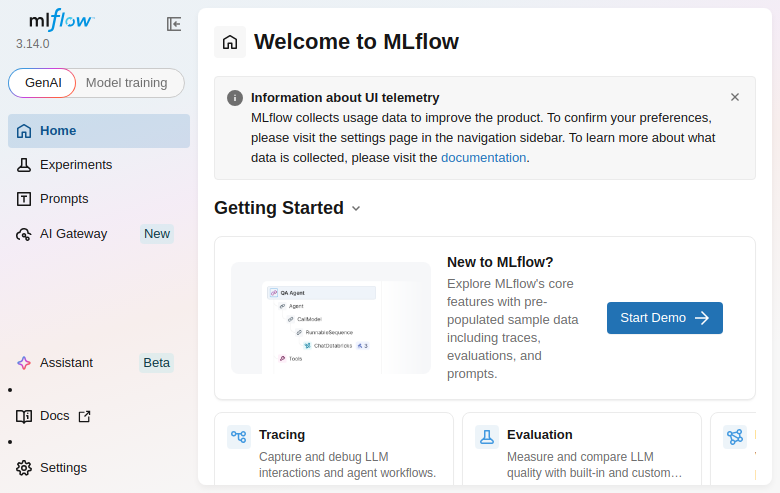The height and width of the screenshot is (493, 780).
Task: Open the telemetry documentation link
Action: pos(484,158)
